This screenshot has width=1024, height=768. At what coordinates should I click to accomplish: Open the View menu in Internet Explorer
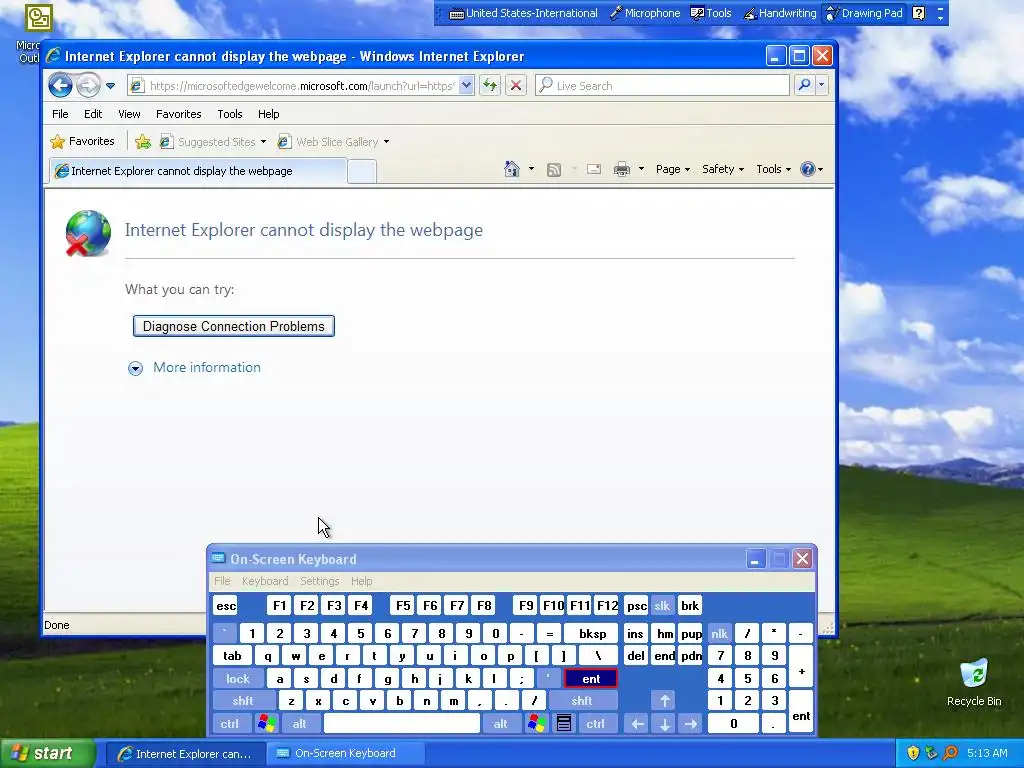pyautogui.click(x=129, y=114)
